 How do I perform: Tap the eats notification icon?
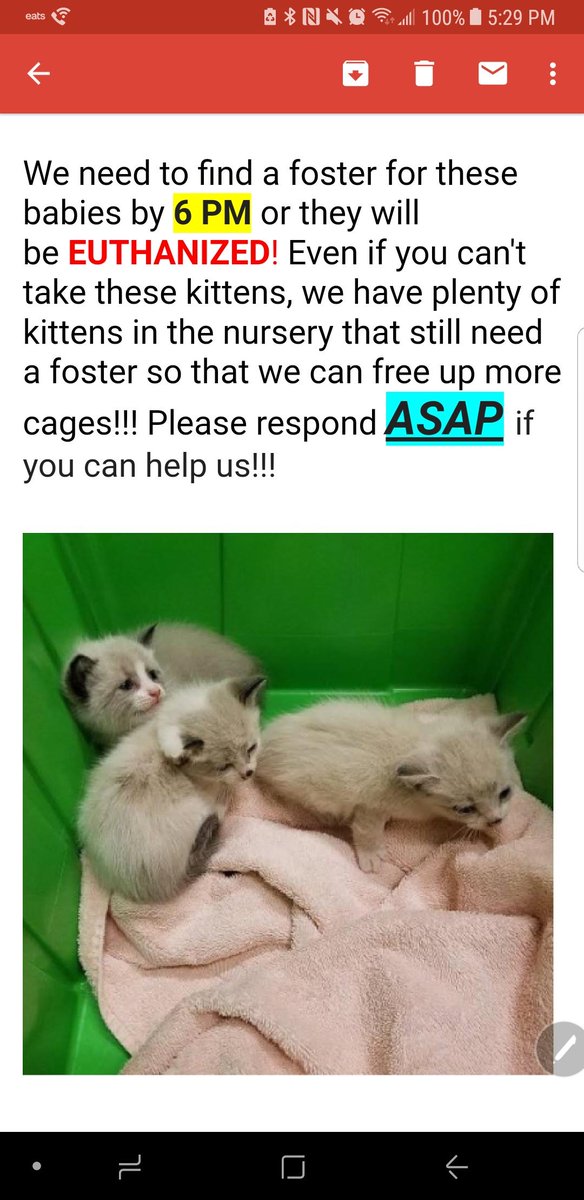33,17
